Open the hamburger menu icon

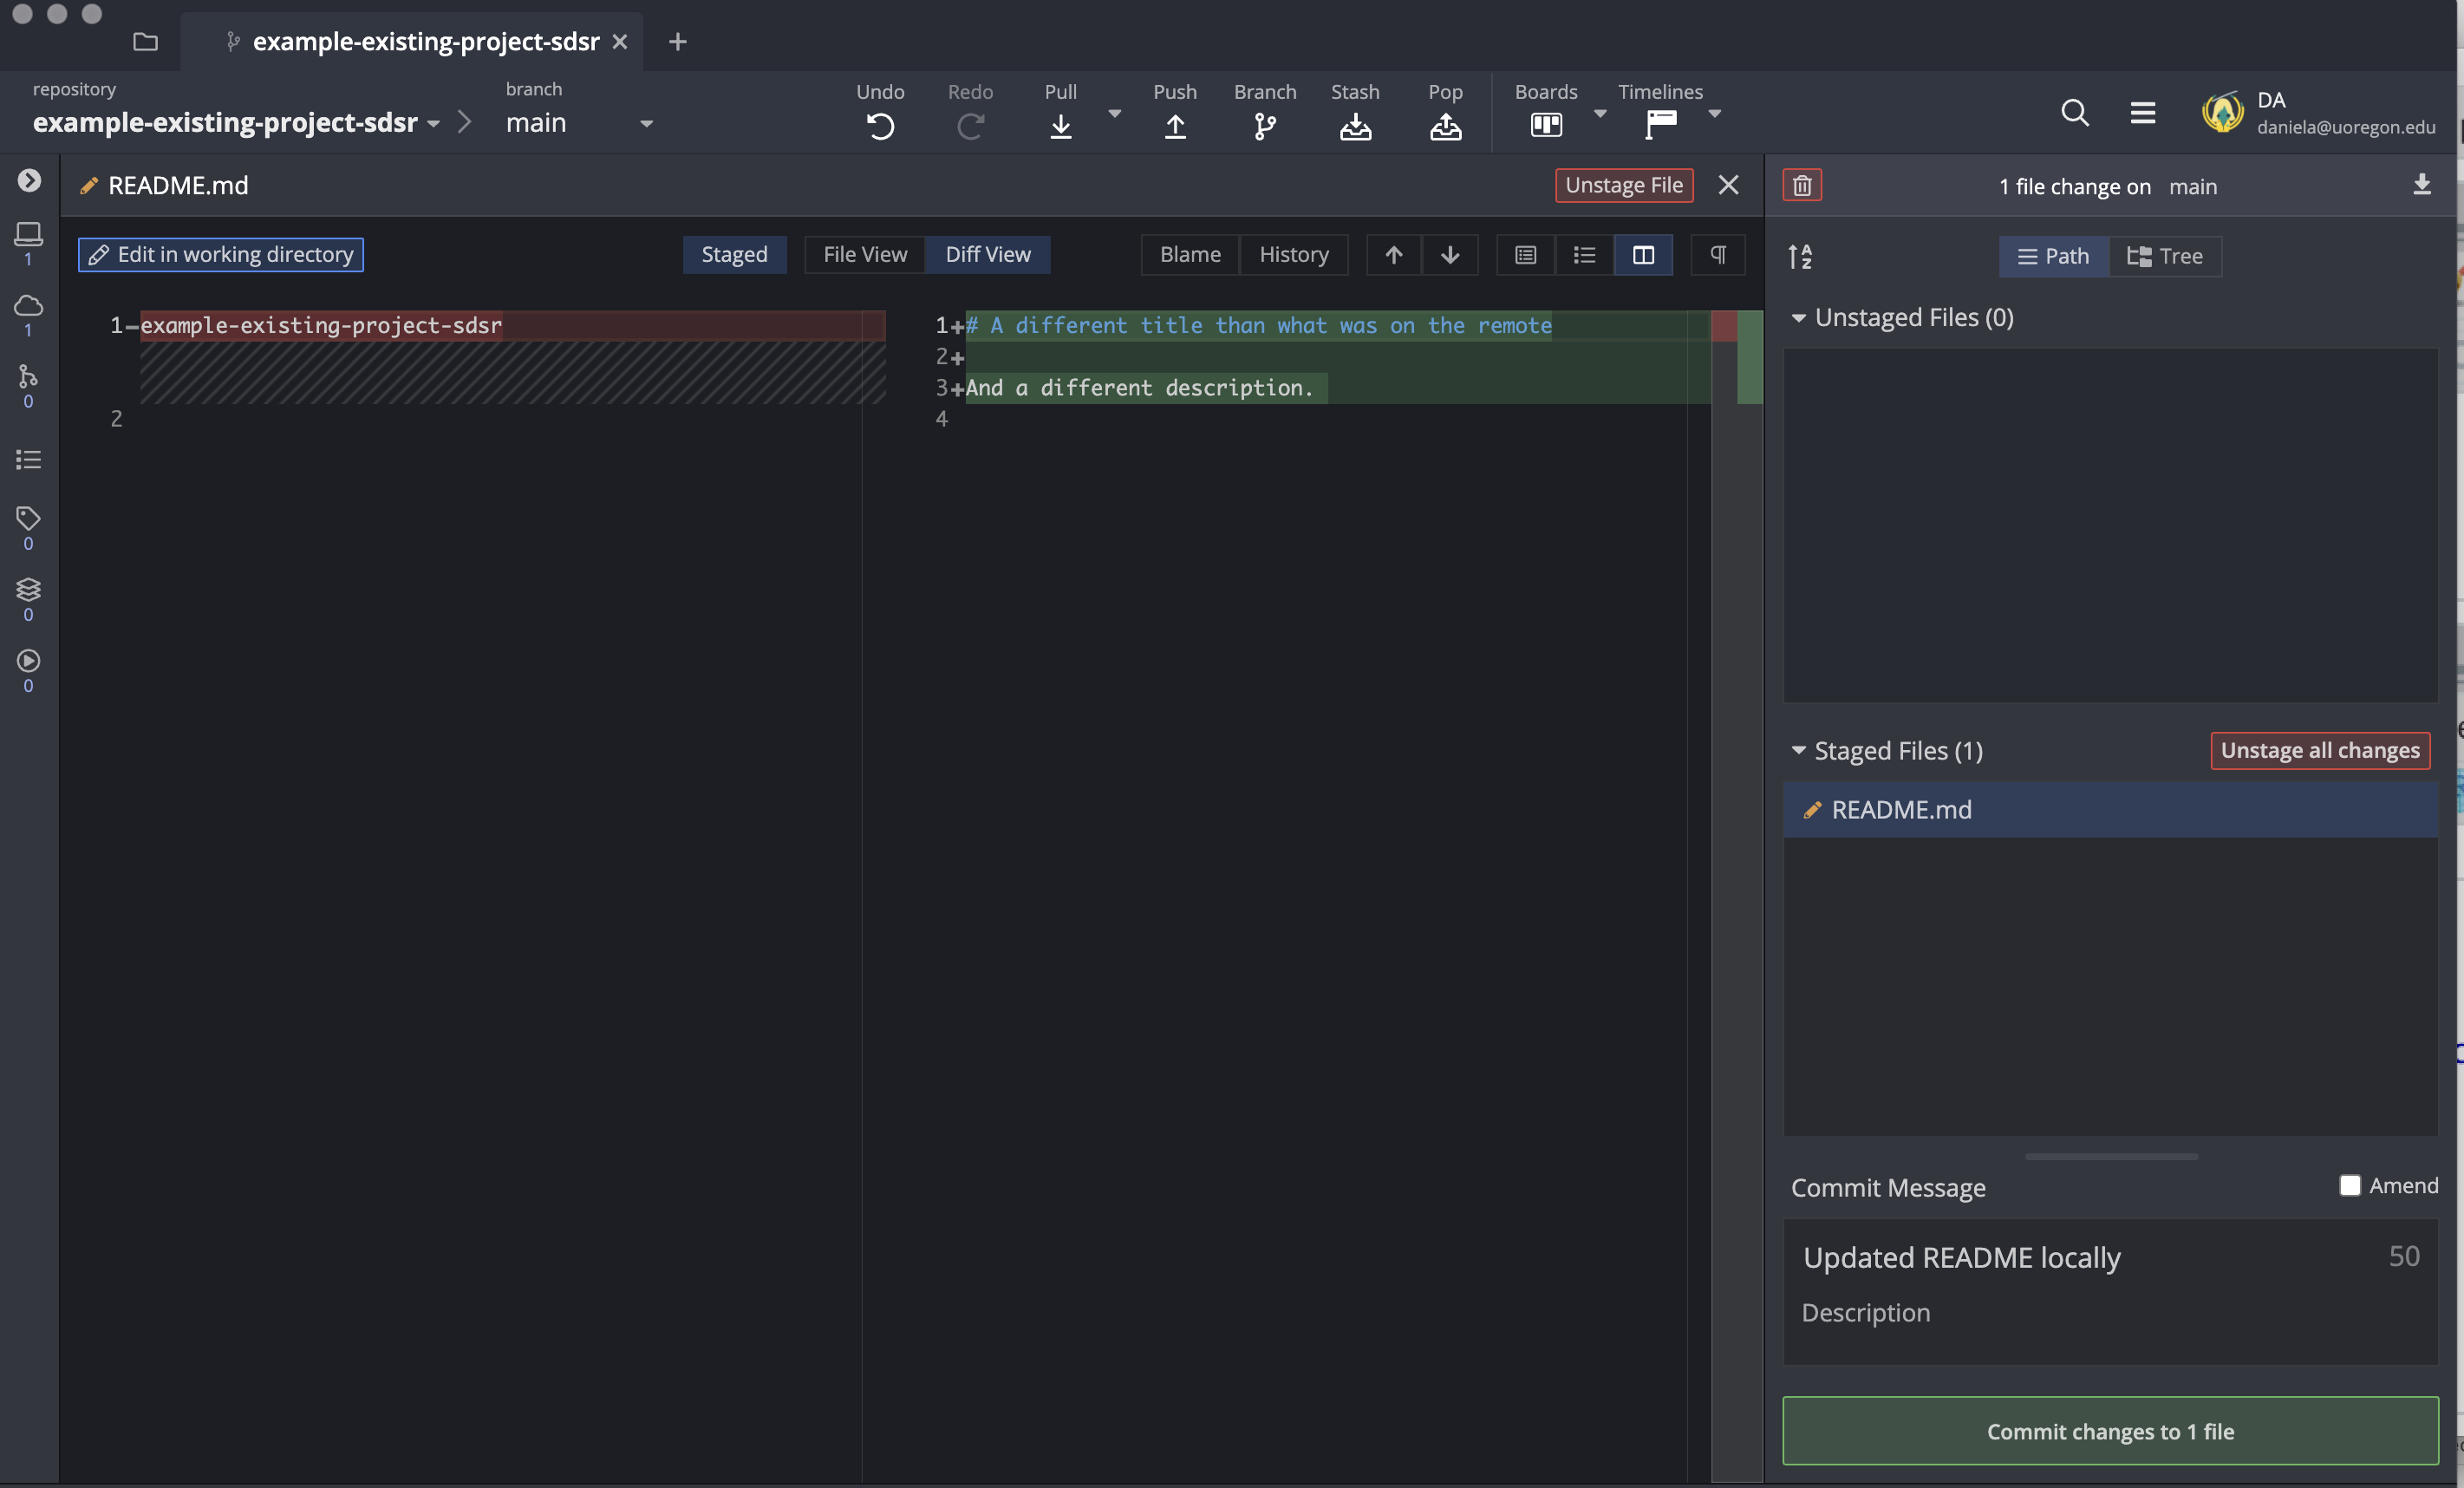click(2142, 112)
